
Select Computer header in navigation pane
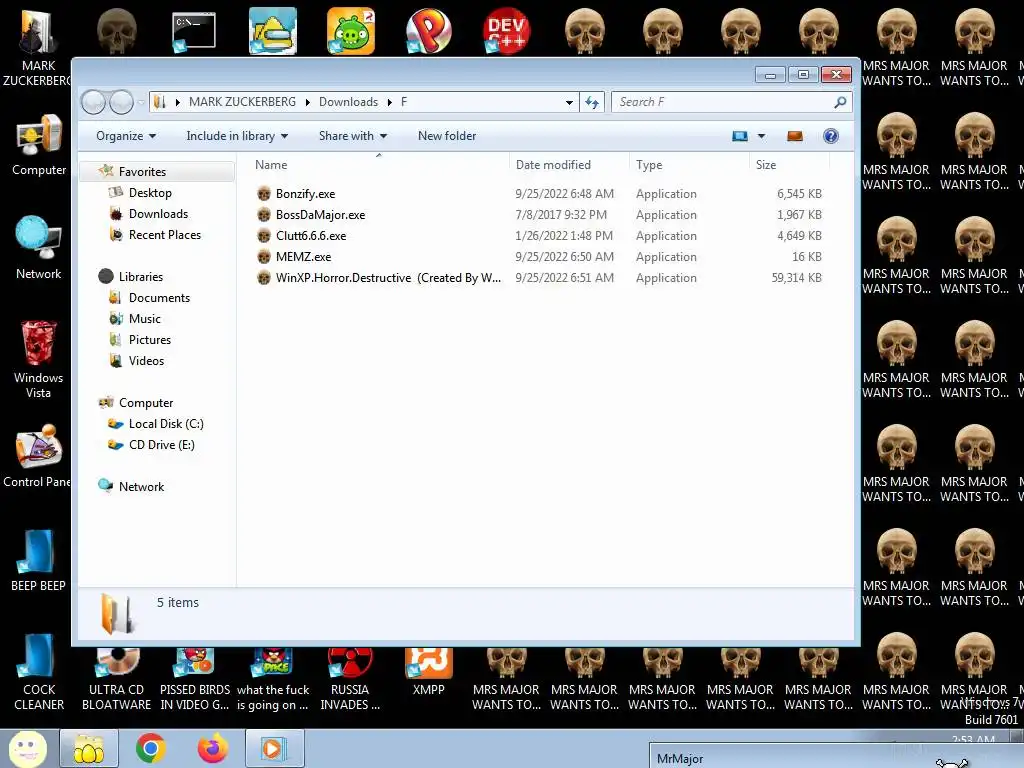pos(146,403)
